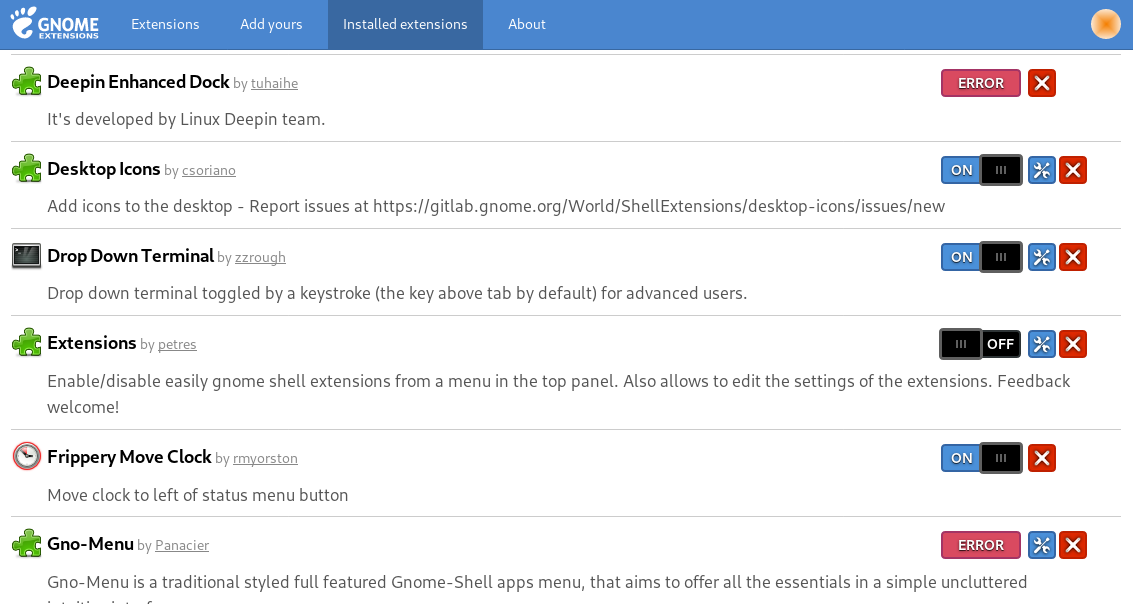Visit Panacier's profile link
Screen dimensions: 1133x604
tap(182, 545)
